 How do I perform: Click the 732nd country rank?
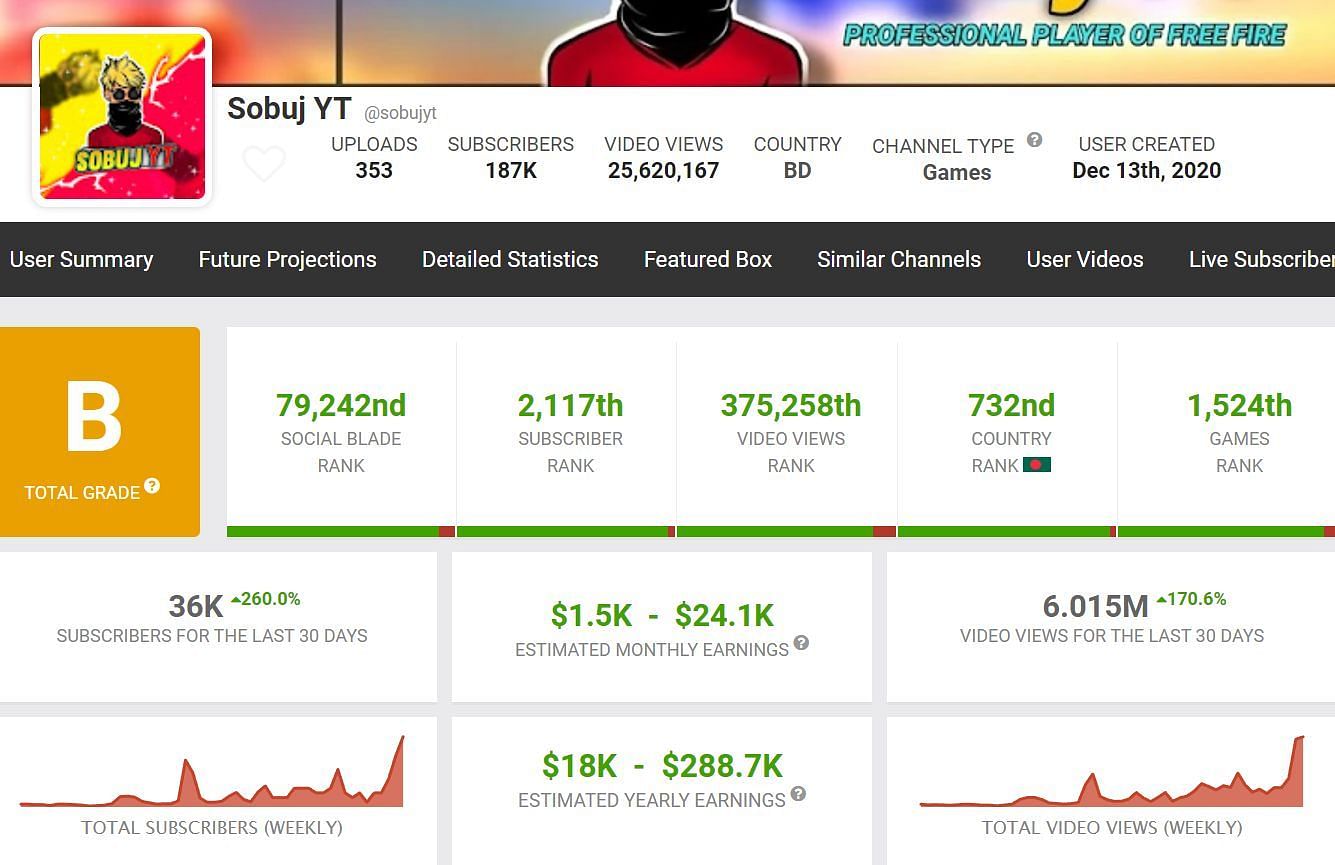[1011, 405]
